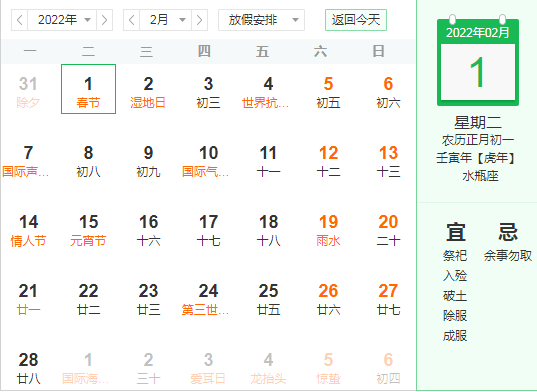
Task: Select February 17 十七
Action: [x=208, y=231]
